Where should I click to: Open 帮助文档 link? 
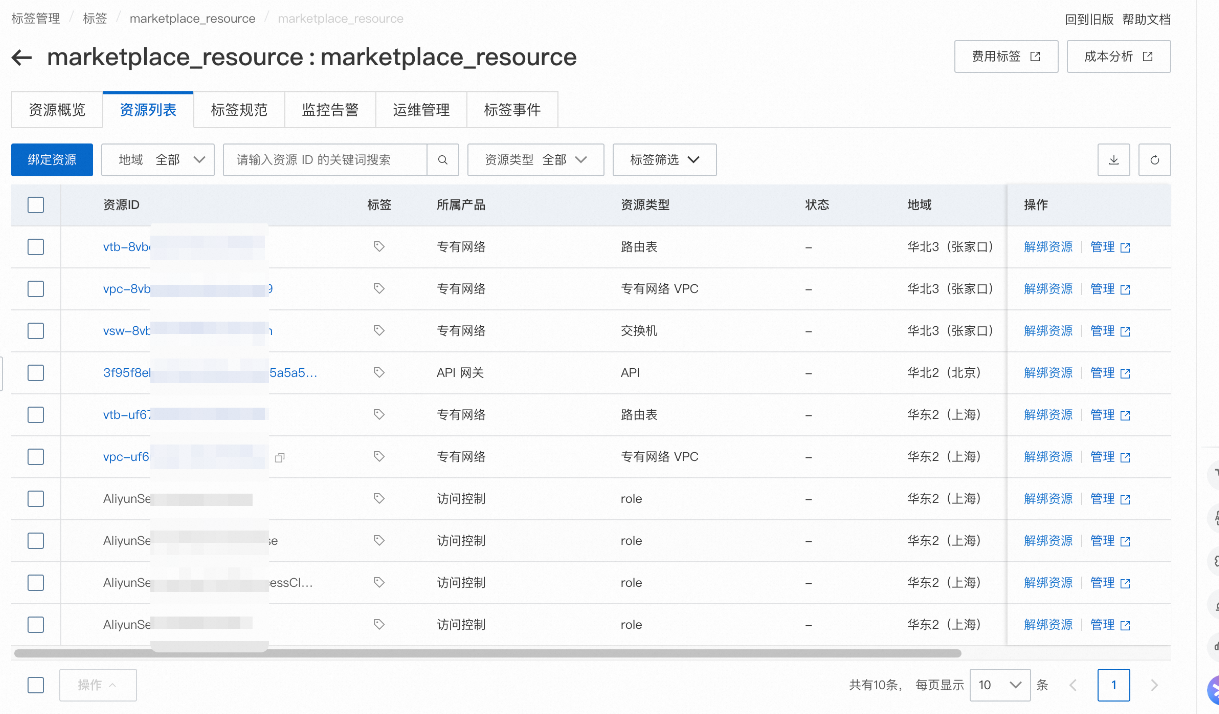(x=1146, y=19)
